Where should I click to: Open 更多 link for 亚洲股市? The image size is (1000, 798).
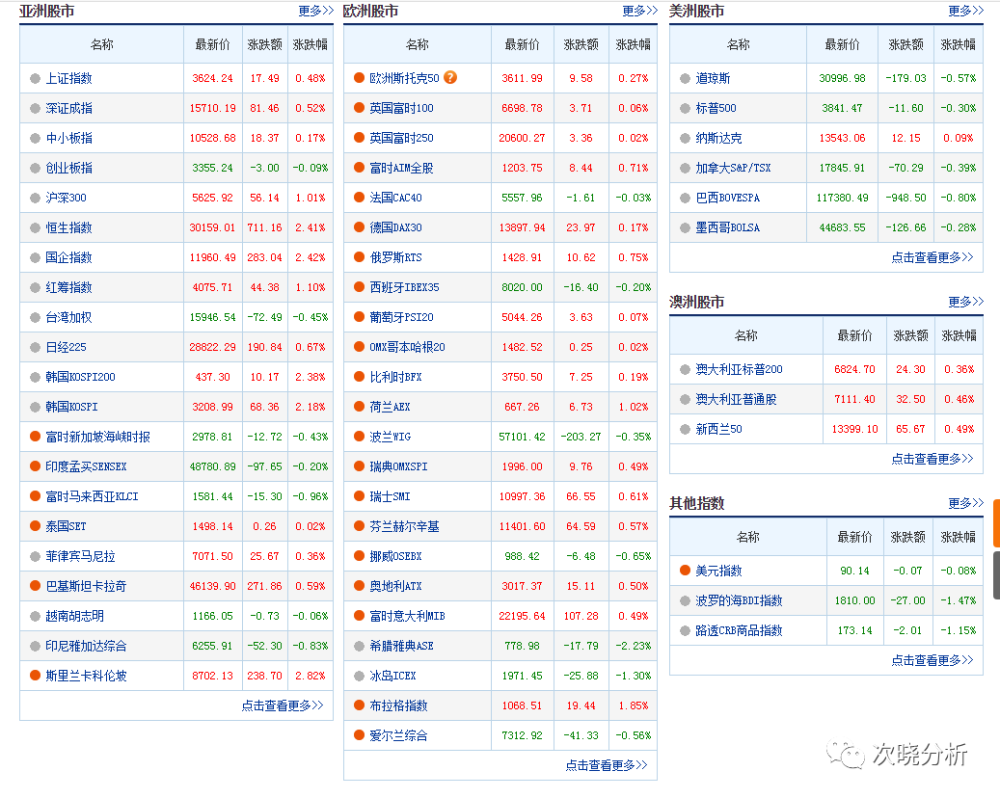pos(316,11)
